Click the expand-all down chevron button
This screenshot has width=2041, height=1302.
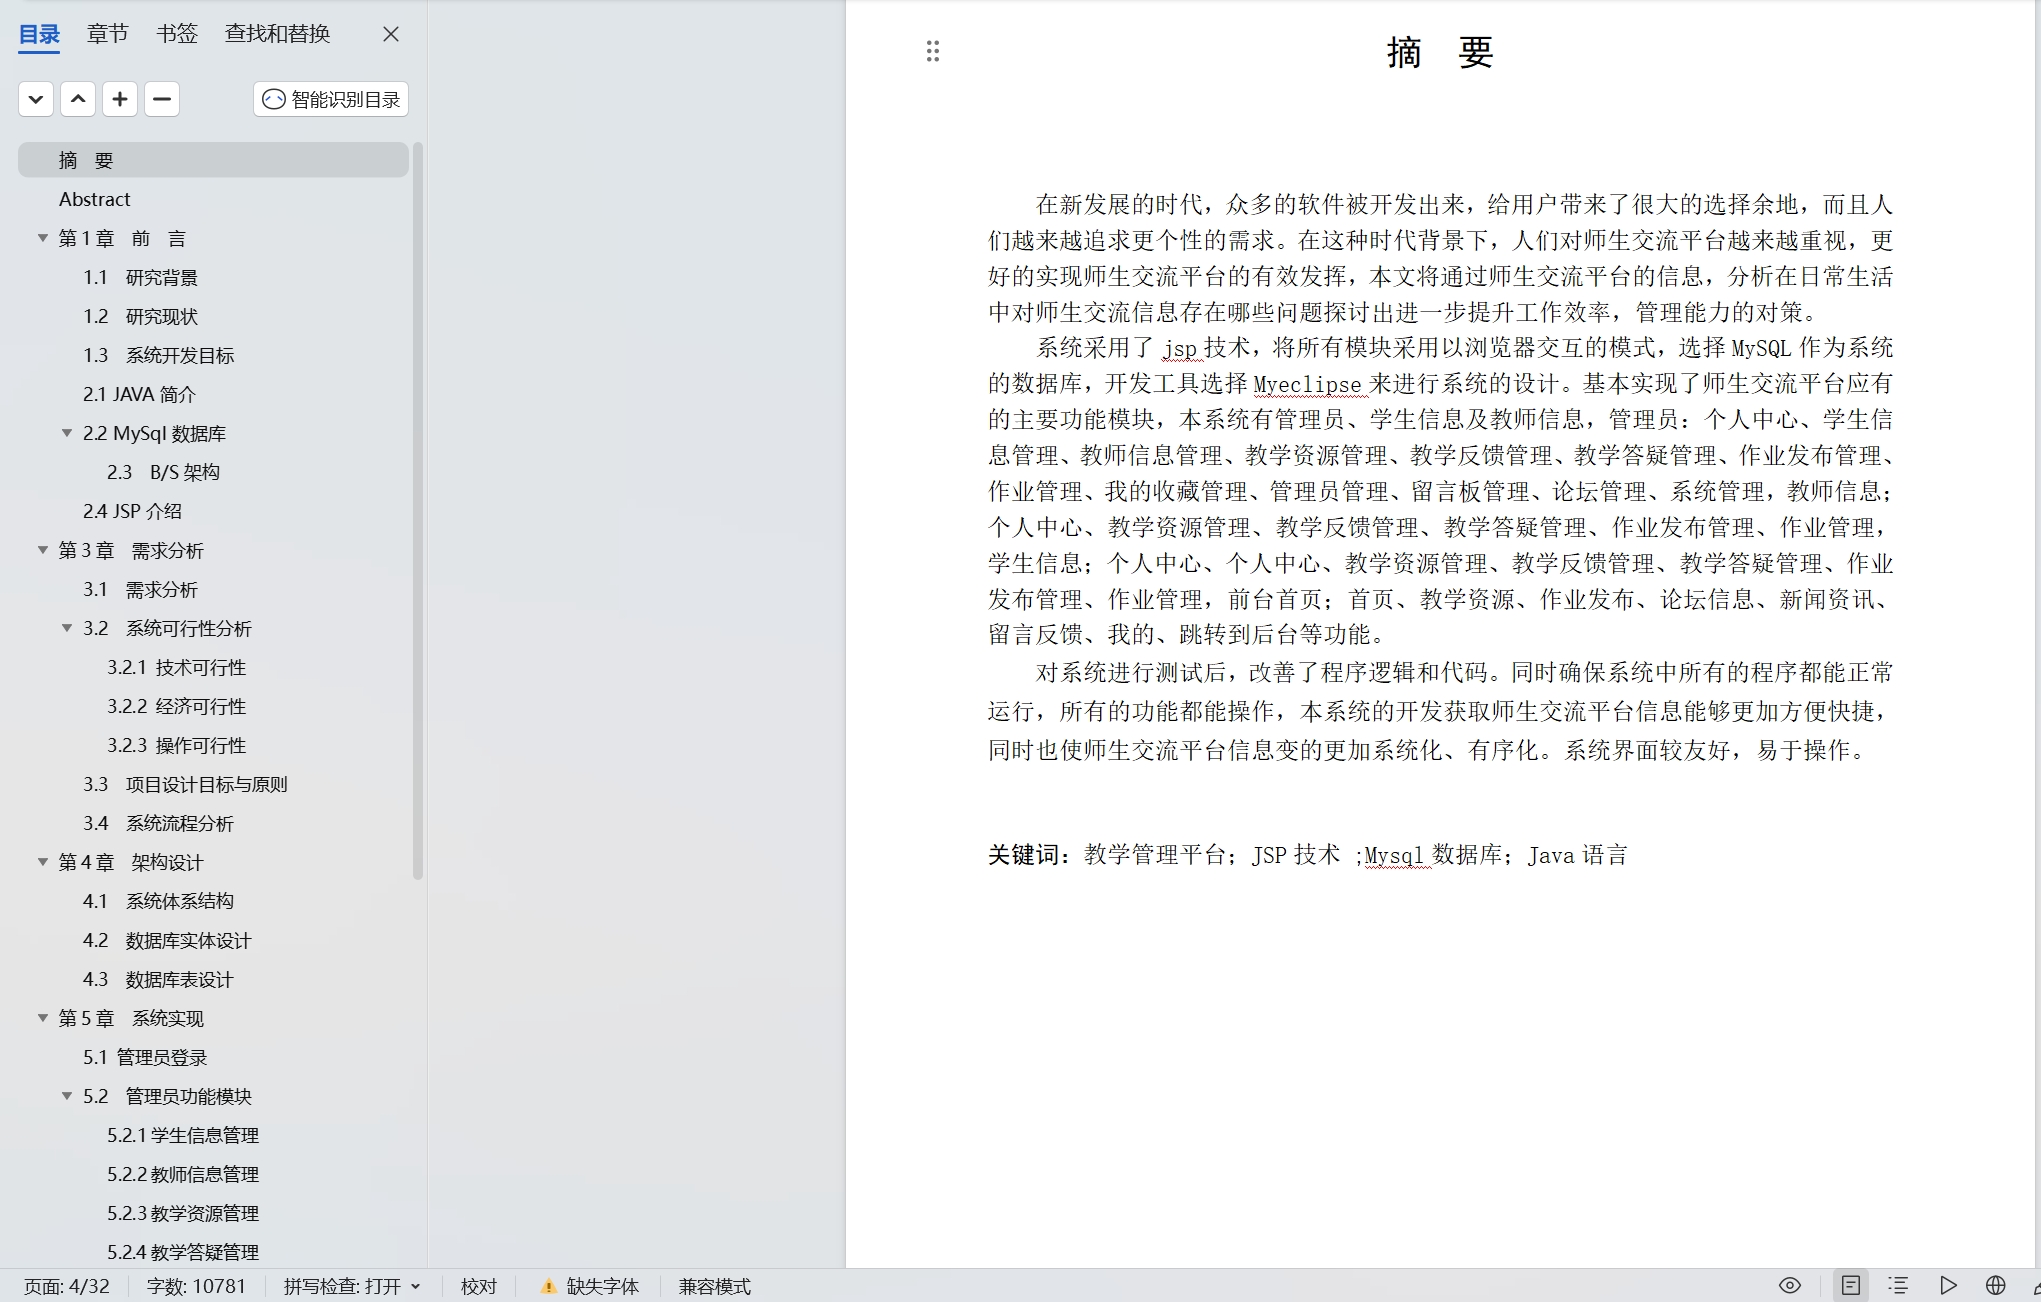(36, 99)
